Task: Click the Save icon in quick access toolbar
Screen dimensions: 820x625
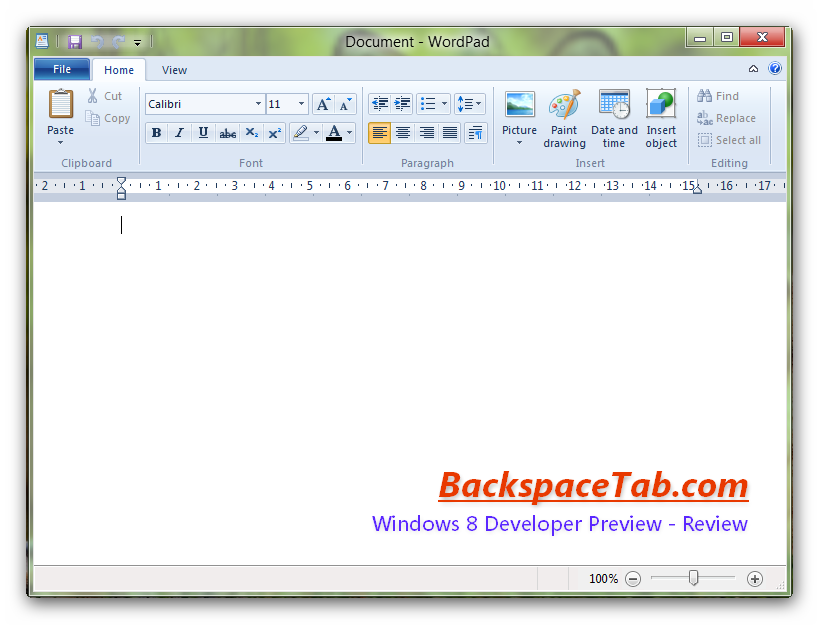Action: point(74,40)
